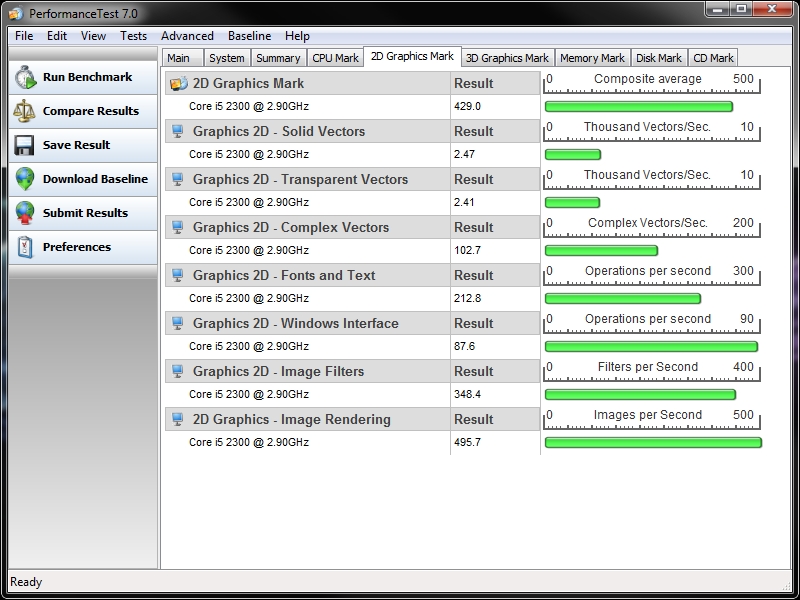Click the Transparent Vectors green result bar
Image resolution: width=800 pixels, height=600 pixels.
572,203
